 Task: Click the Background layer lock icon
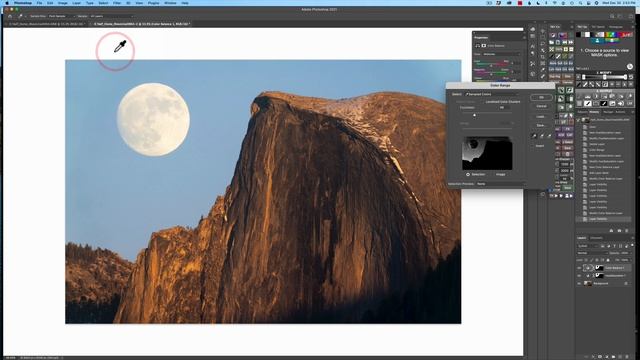coord(626,283)
